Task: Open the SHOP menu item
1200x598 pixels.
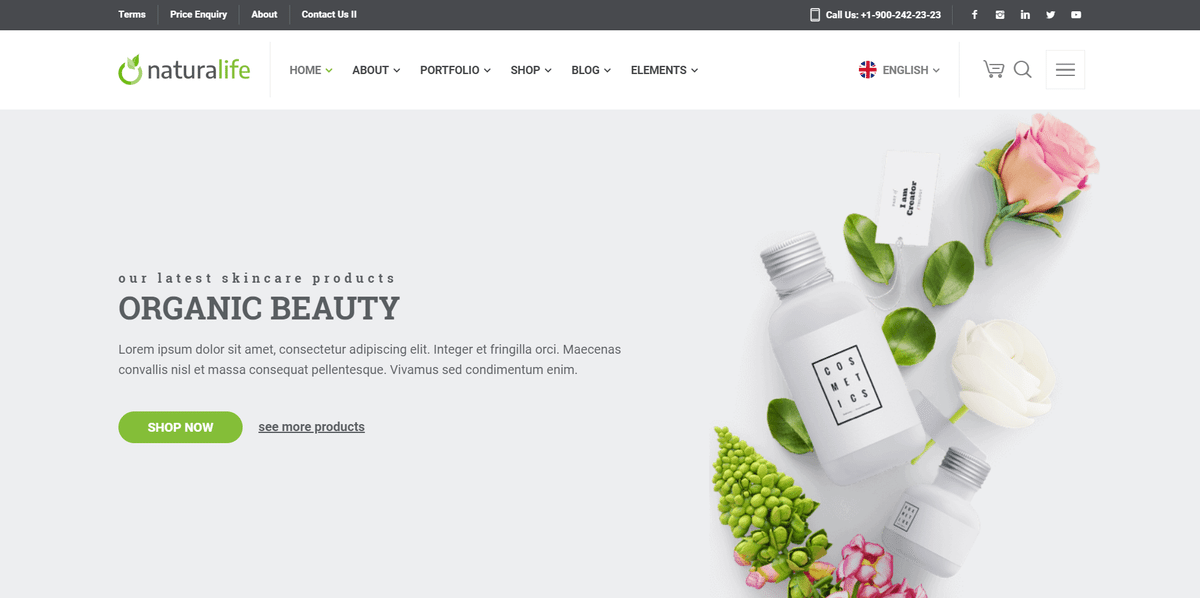Action: click(531, 70)
